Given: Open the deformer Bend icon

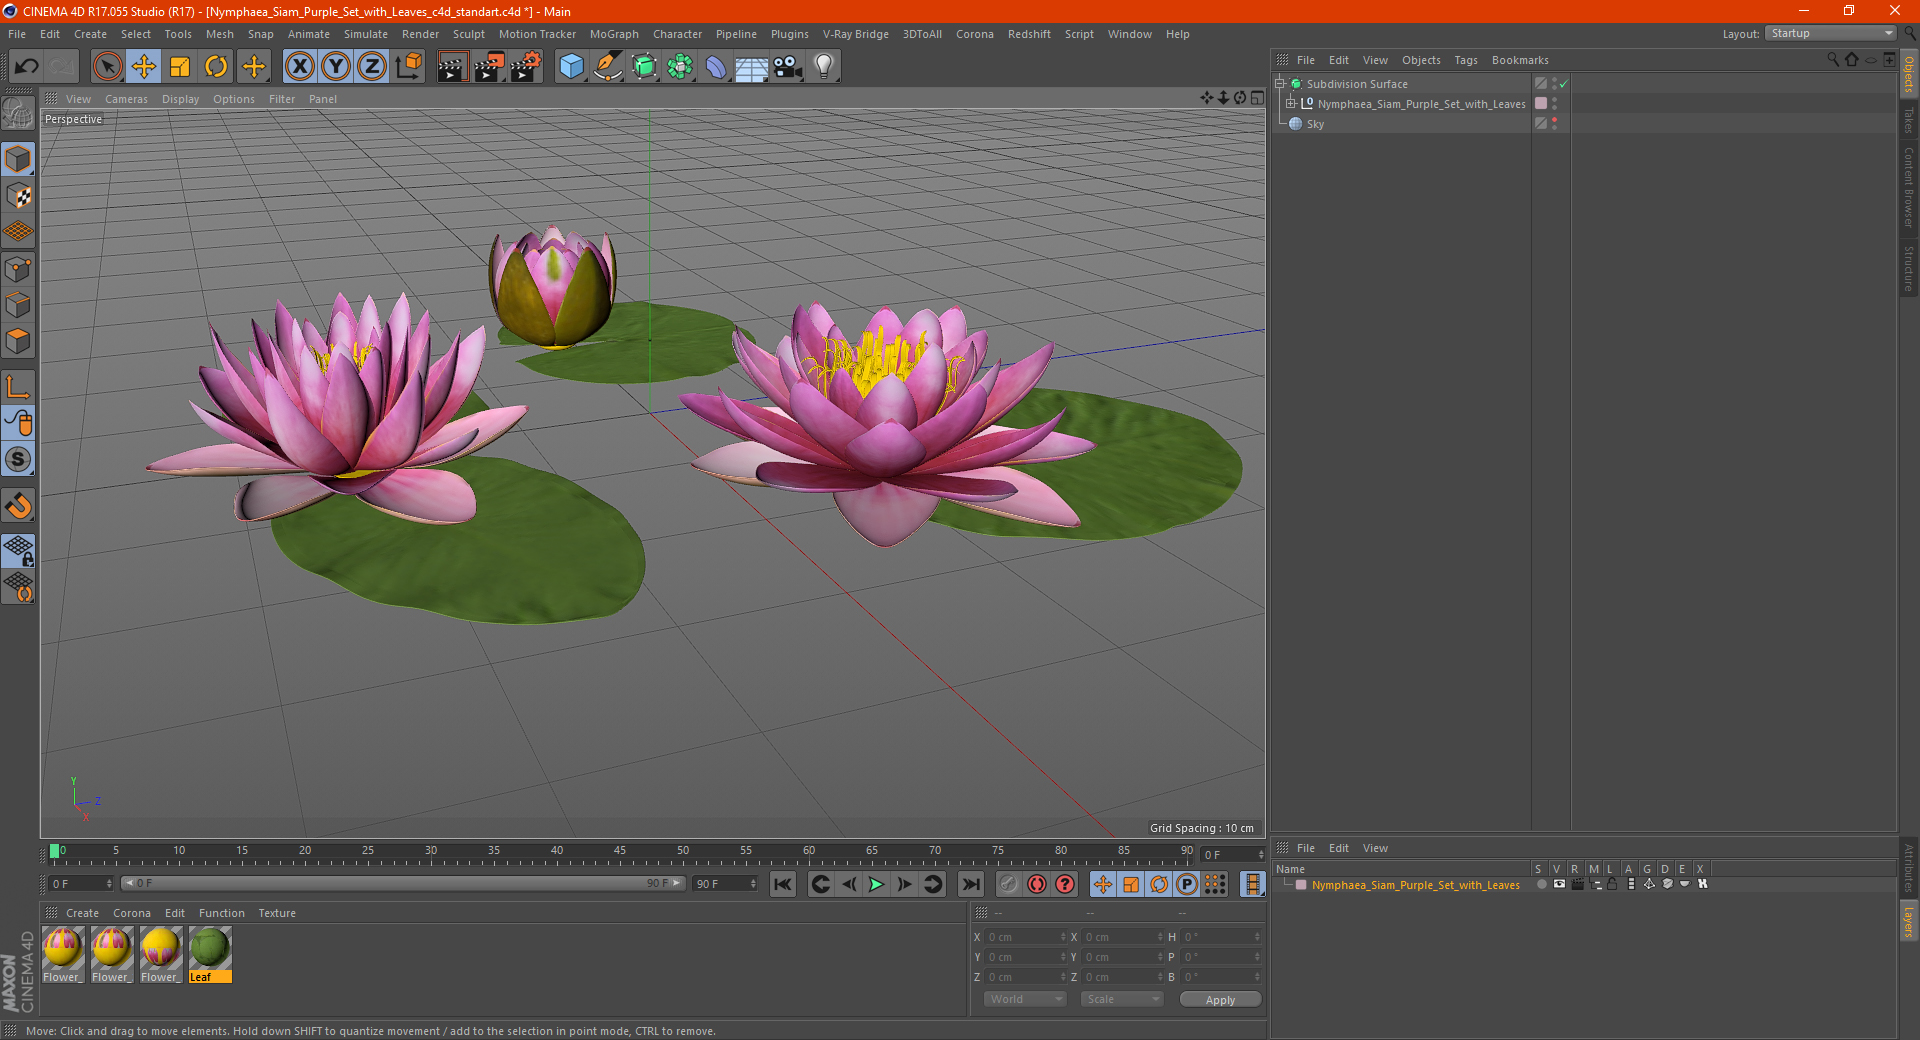Looking at the screenshot, I should point(716,67).
